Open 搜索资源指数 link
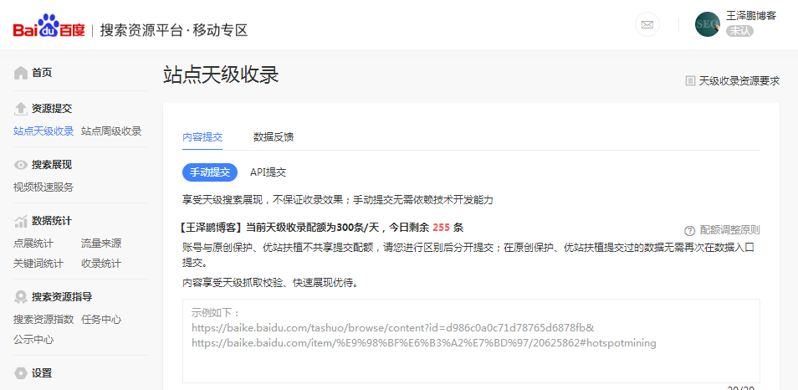798x390 pixels. pos(43,320)
